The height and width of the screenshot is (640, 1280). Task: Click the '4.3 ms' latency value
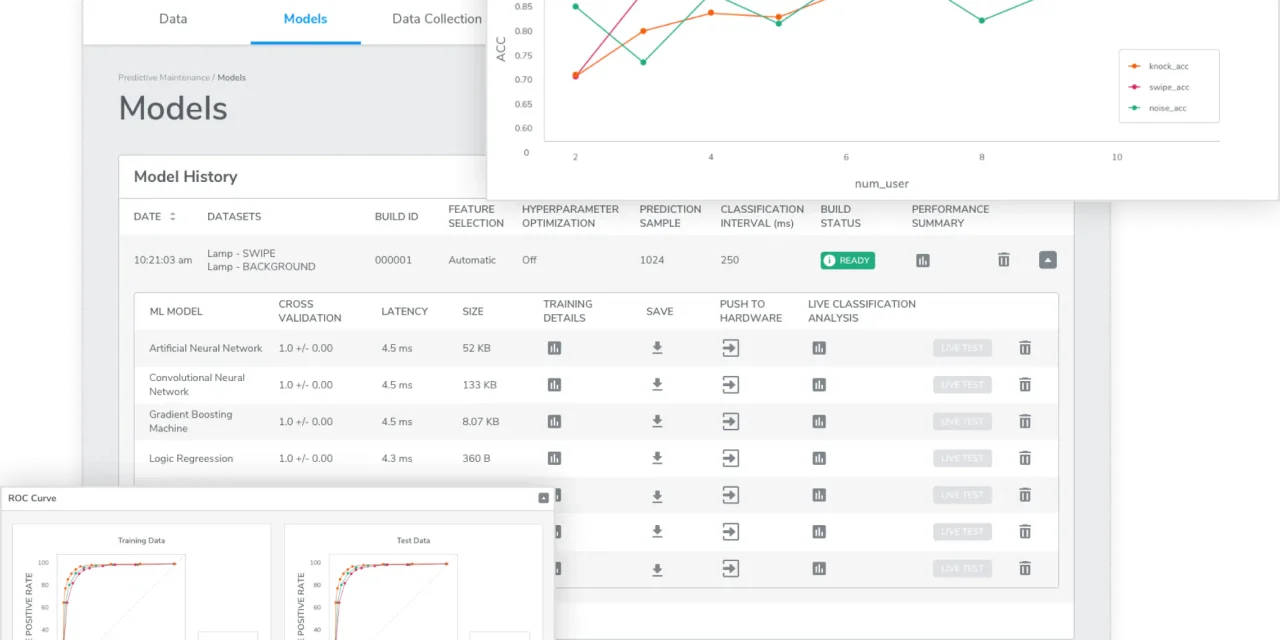click(x=397, y=458)
